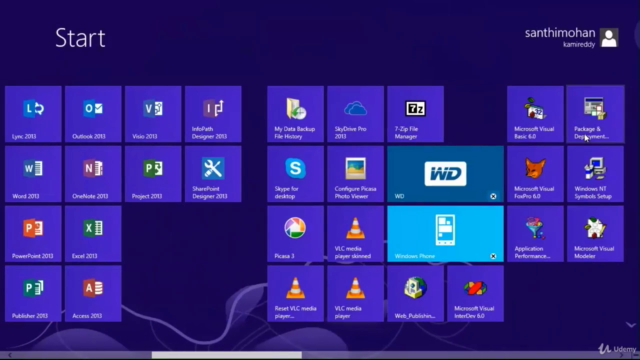Click the small badge on WD tile

pos(493,196)
